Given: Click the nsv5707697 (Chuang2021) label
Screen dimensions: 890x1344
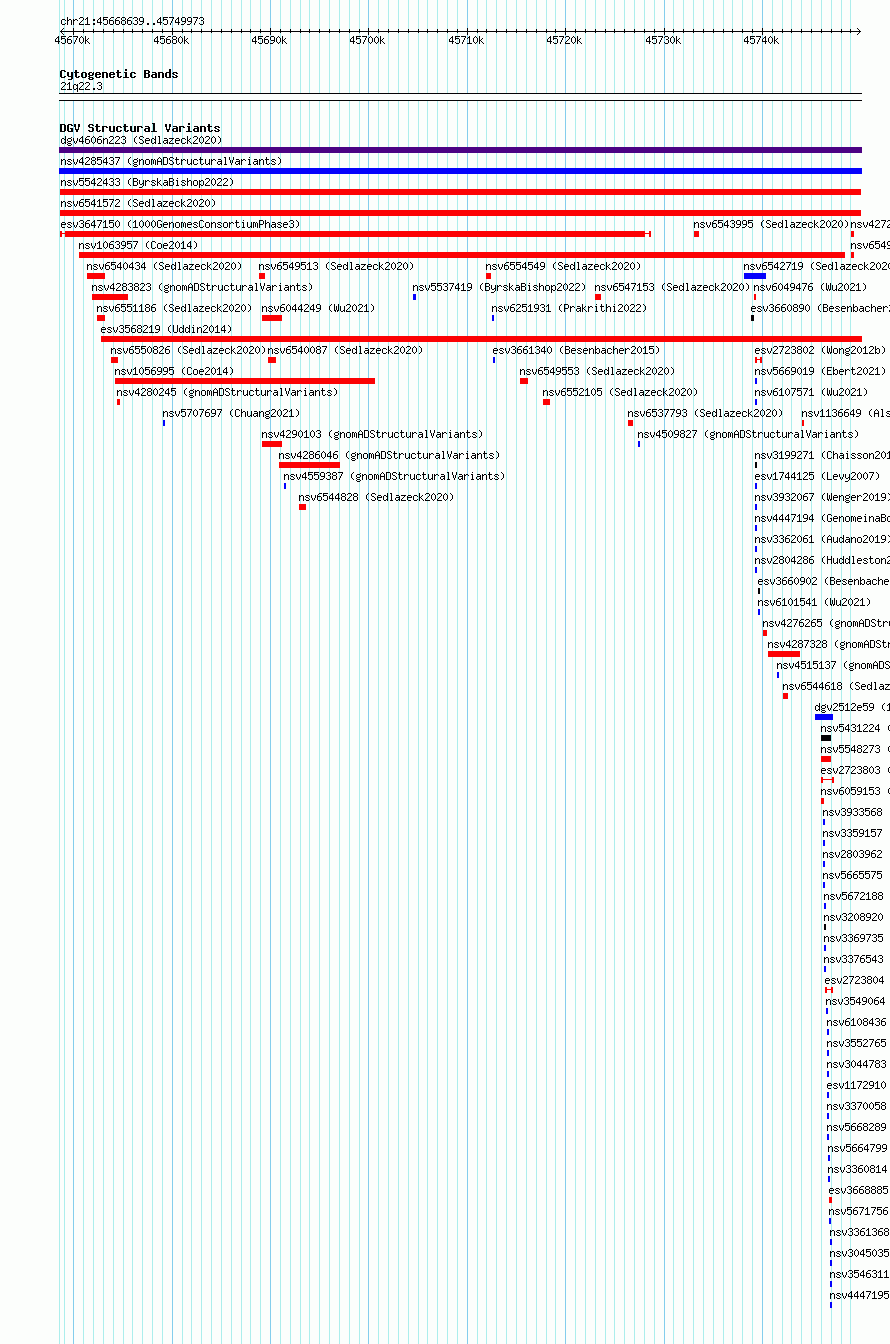Looking at the screenshot, I should click(231, 413).
